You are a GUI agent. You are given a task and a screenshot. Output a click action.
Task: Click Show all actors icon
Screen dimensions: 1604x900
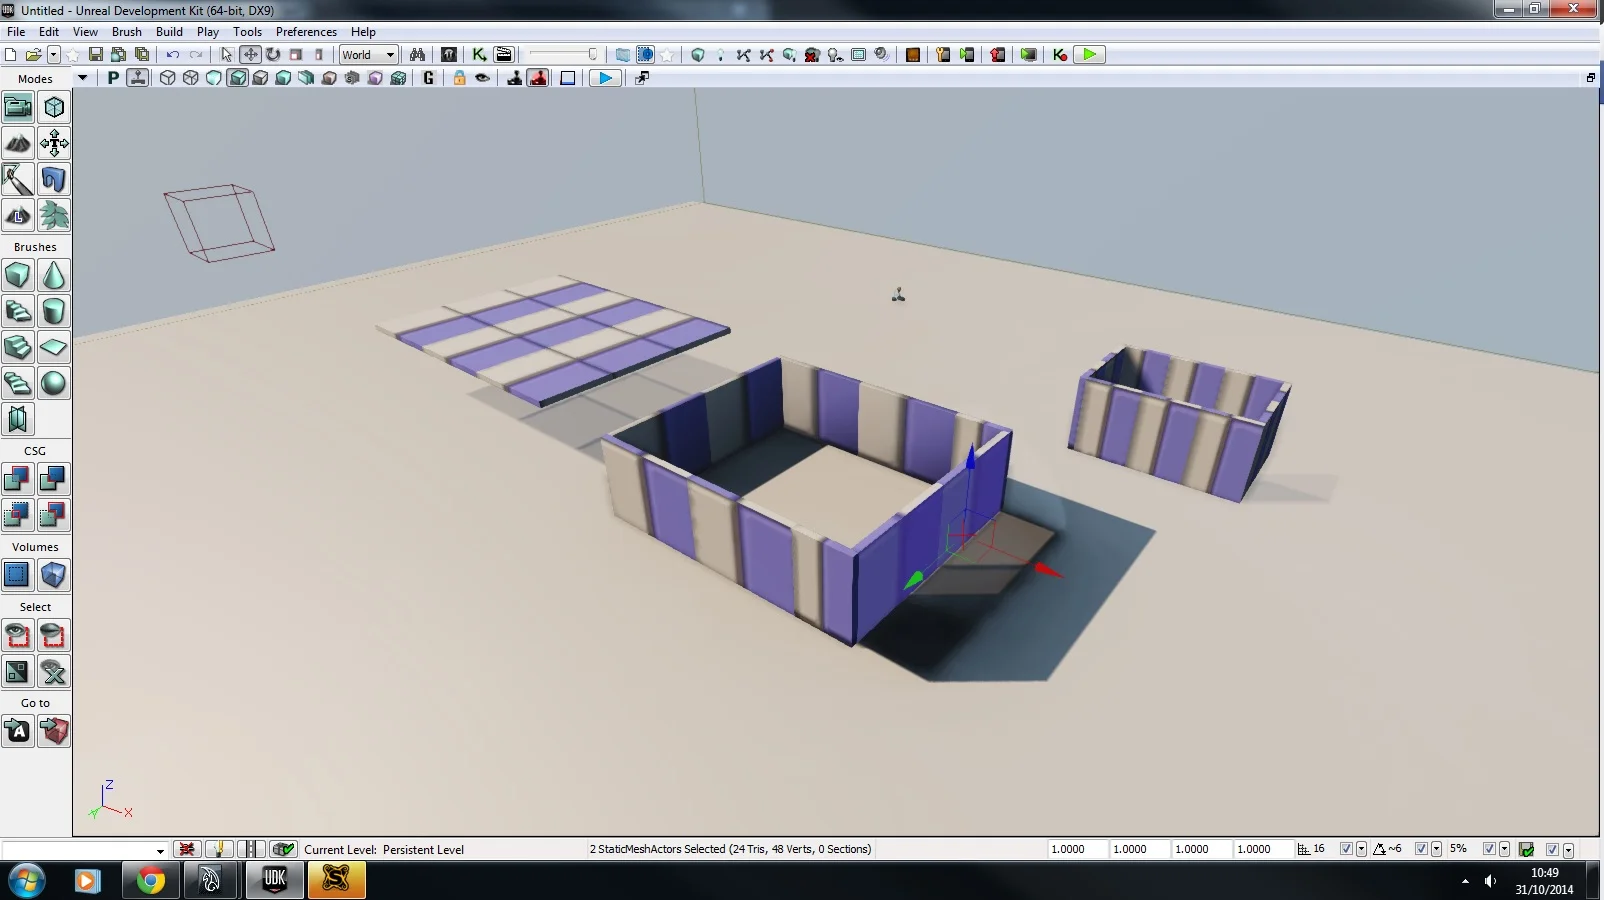point(54,671)
